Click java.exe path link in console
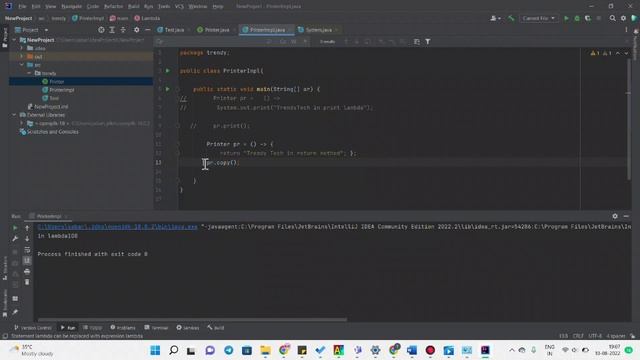This screenshot has width=640, height=360. click(x=118, y=227)
